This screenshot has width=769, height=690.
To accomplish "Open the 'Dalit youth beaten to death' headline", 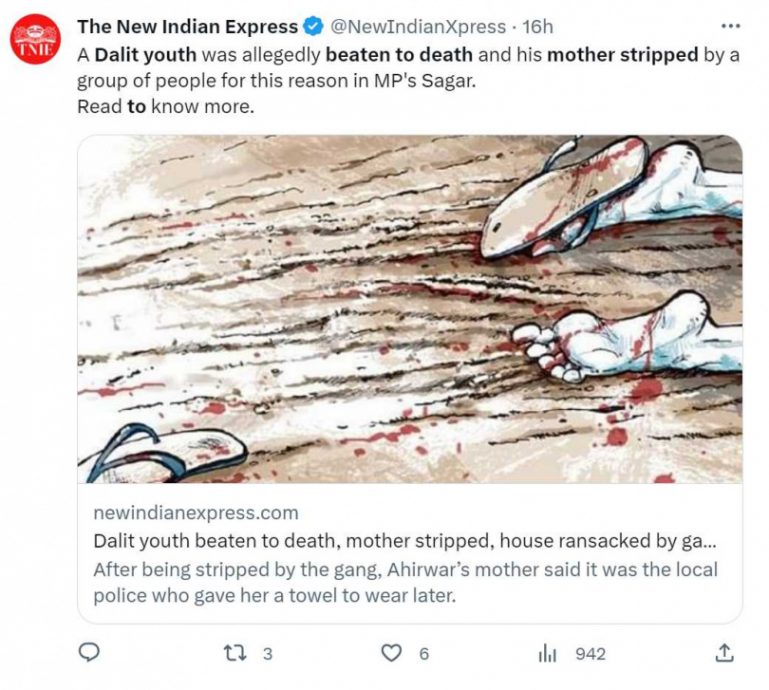I will (x=403, y=541).
